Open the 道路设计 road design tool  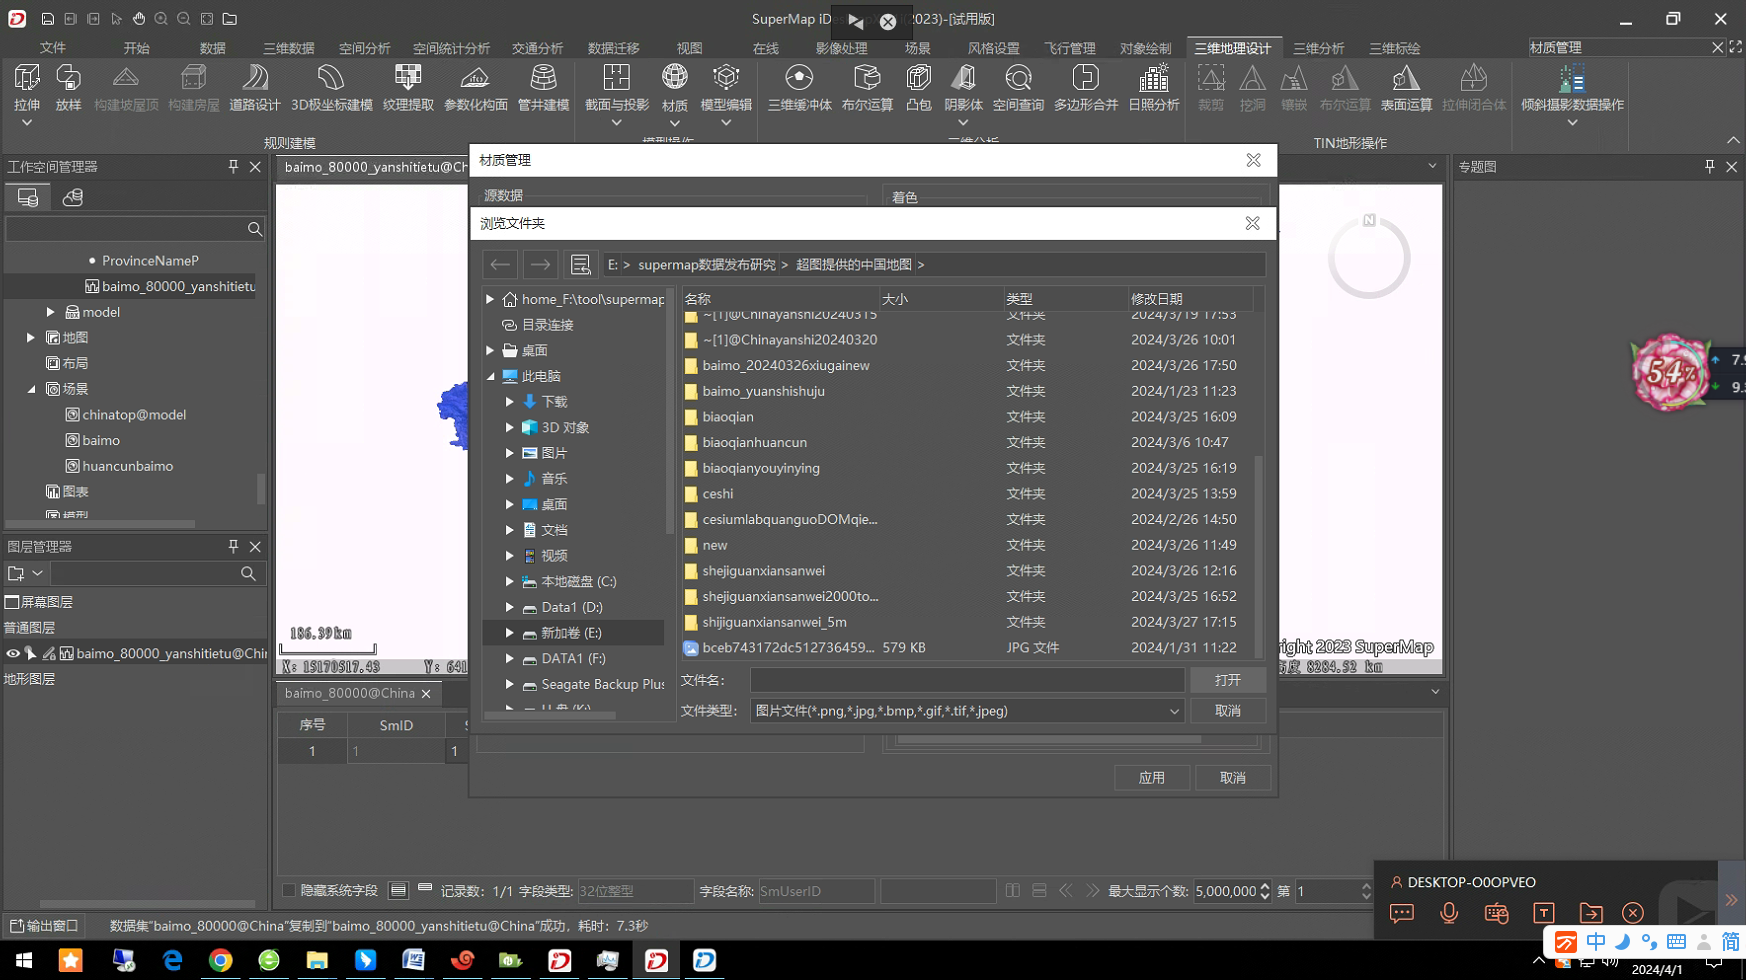pos(255,86)
